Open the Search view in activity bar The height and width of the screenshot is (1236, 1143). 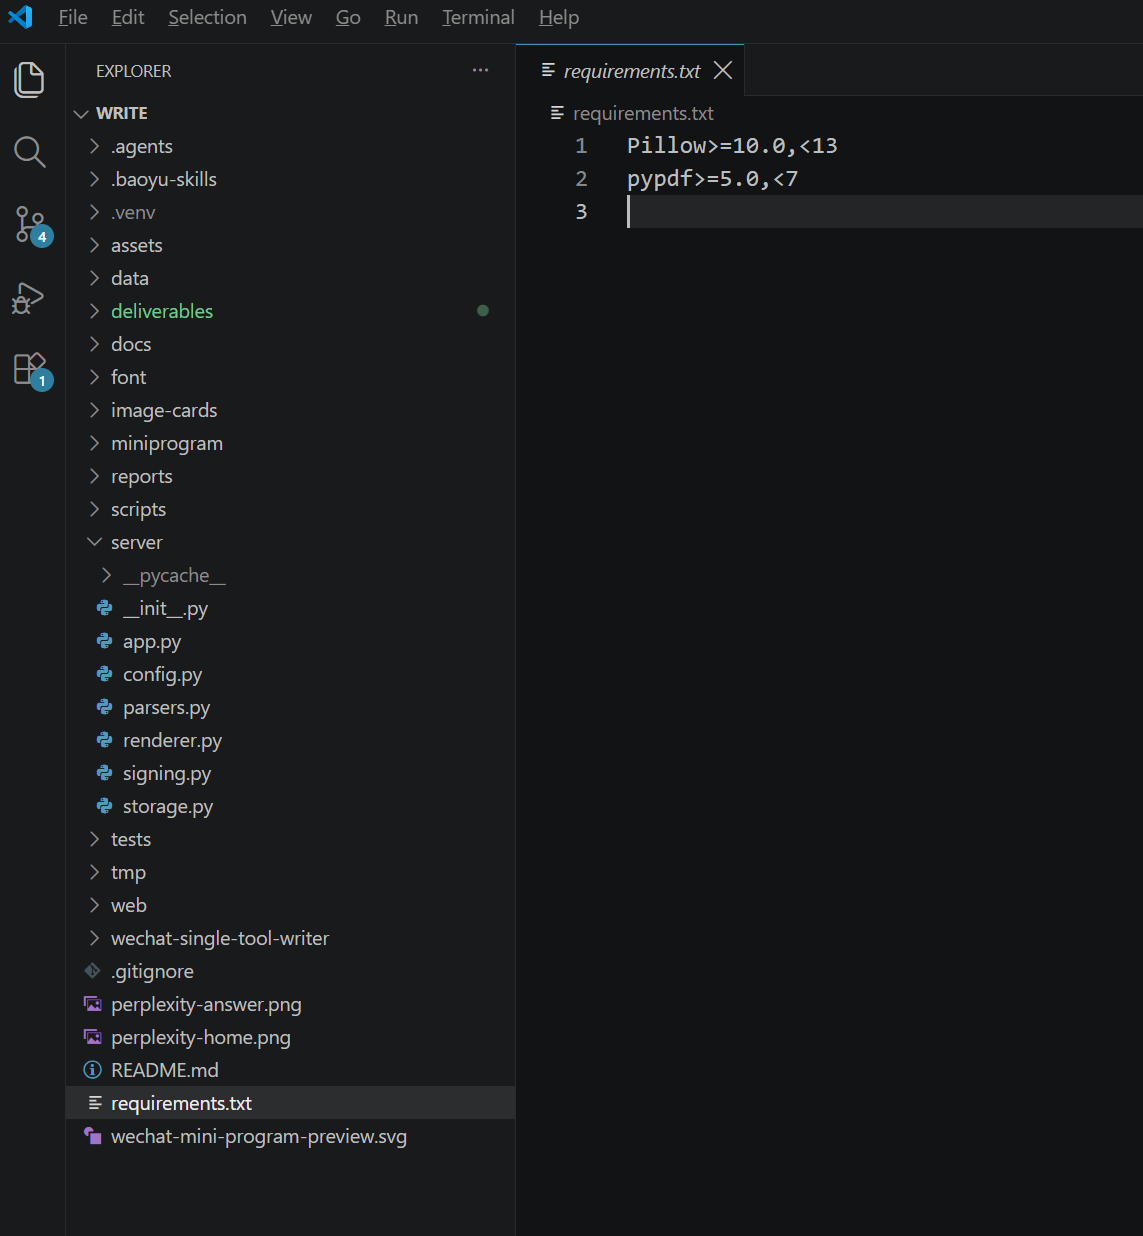point(30,152)
